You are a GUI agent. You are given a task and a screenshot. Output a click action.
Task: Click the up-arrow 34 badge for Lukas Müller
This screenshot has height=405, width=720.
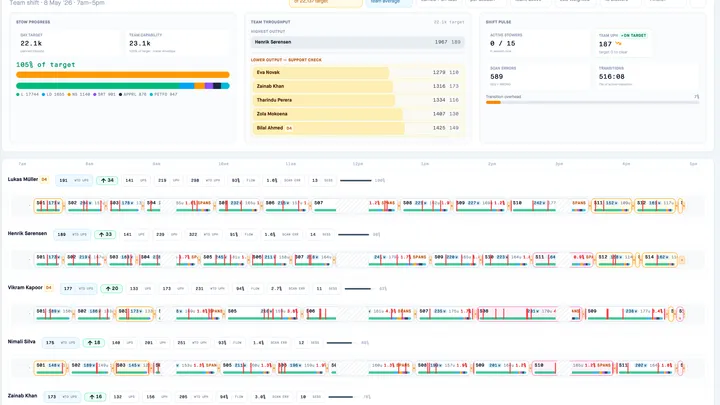pyautogui.click(x=107, y=180)
